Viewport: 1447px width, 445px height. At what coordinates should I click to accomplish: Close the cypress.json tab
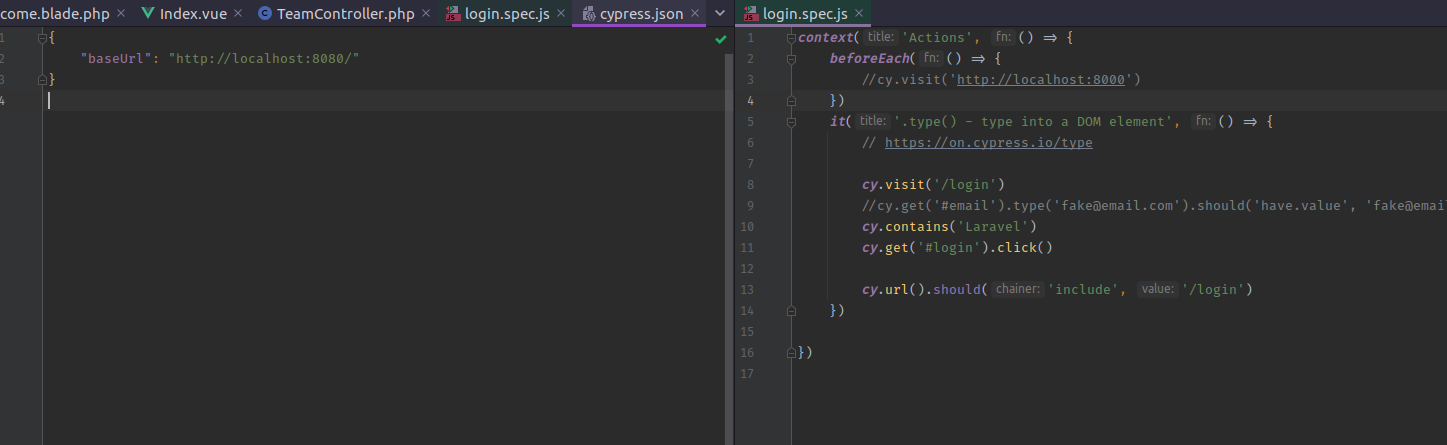(x=697, y=14)
